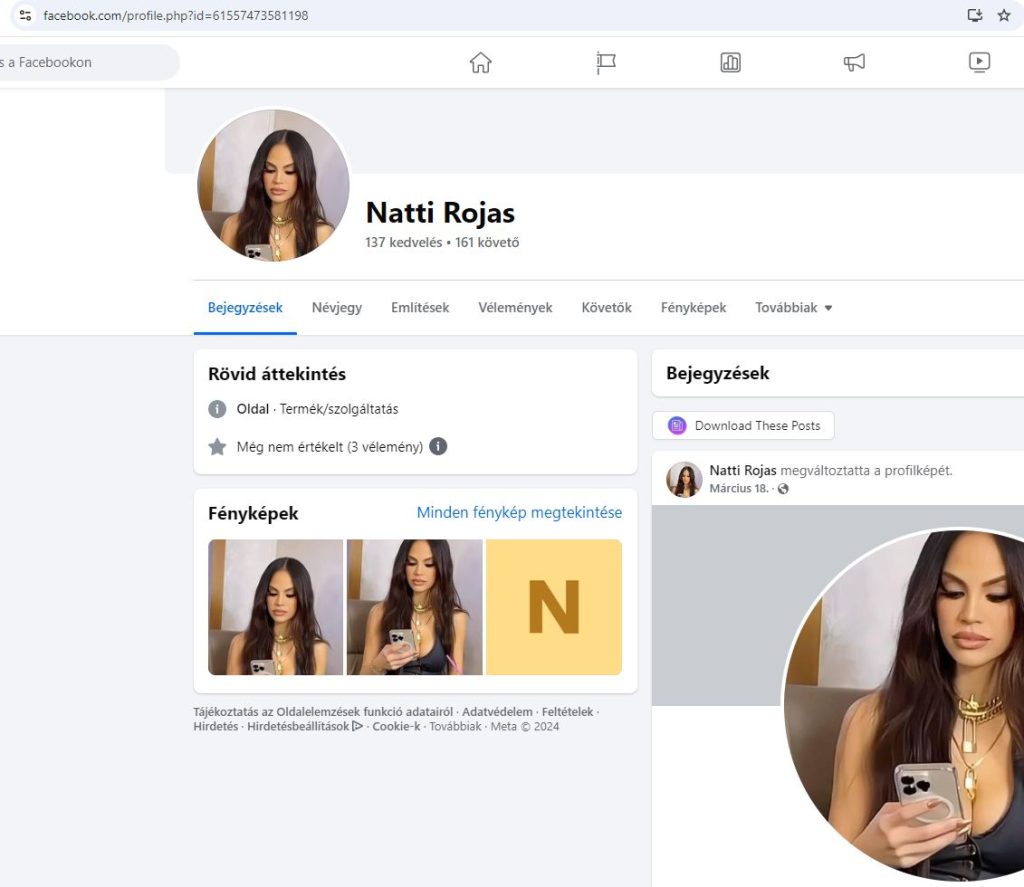1024x887 pixels.
Task: Click the Március 18. post date
Action: tap(739, 489)
